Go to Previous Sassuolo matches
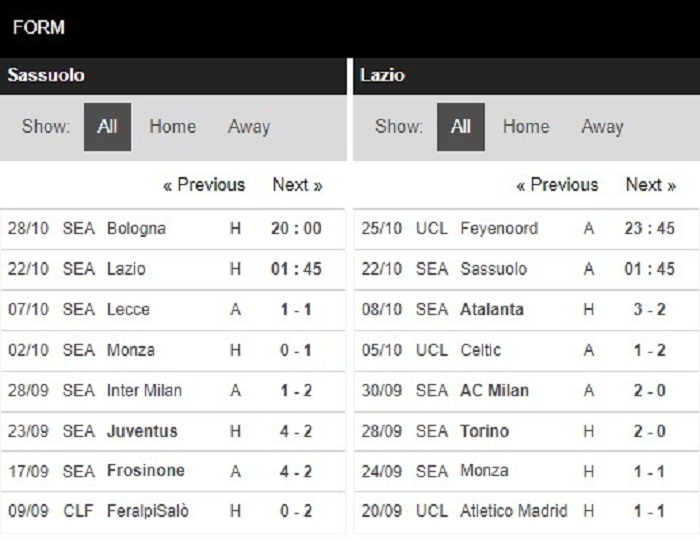The width and height of the screenshot is (700, 541). [x=204, y=185]
